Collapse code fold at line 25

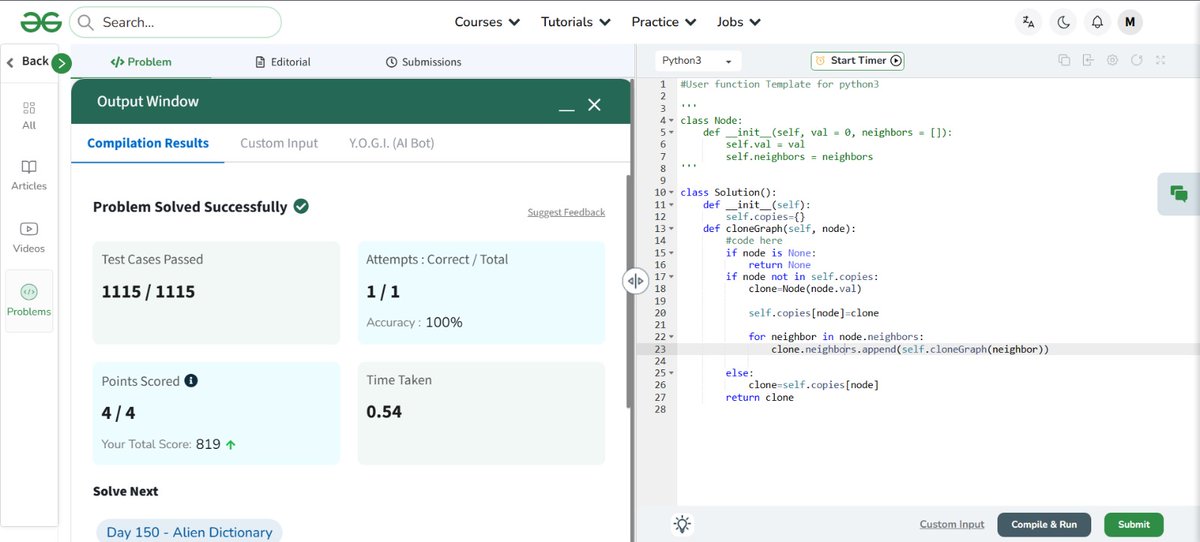tap(671, 373)
